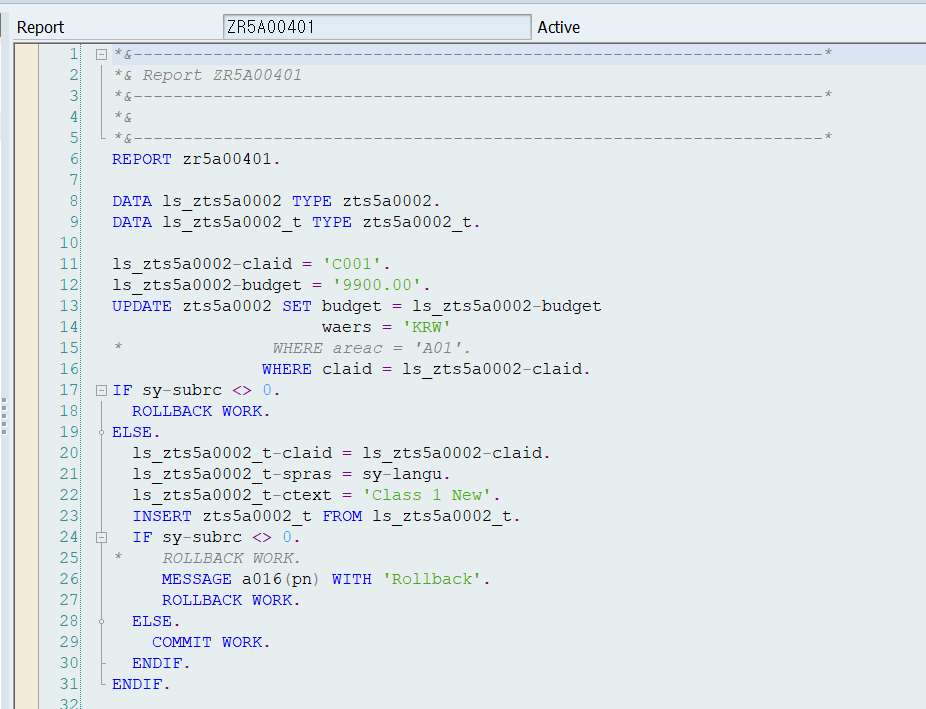Click the 'Class 1 New' literal
This screenshot has height=709, width=926.
426,495
